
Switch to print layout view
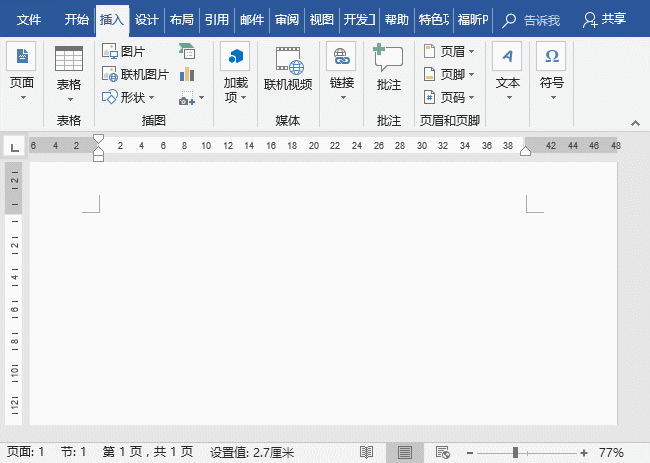click(405, 453)
